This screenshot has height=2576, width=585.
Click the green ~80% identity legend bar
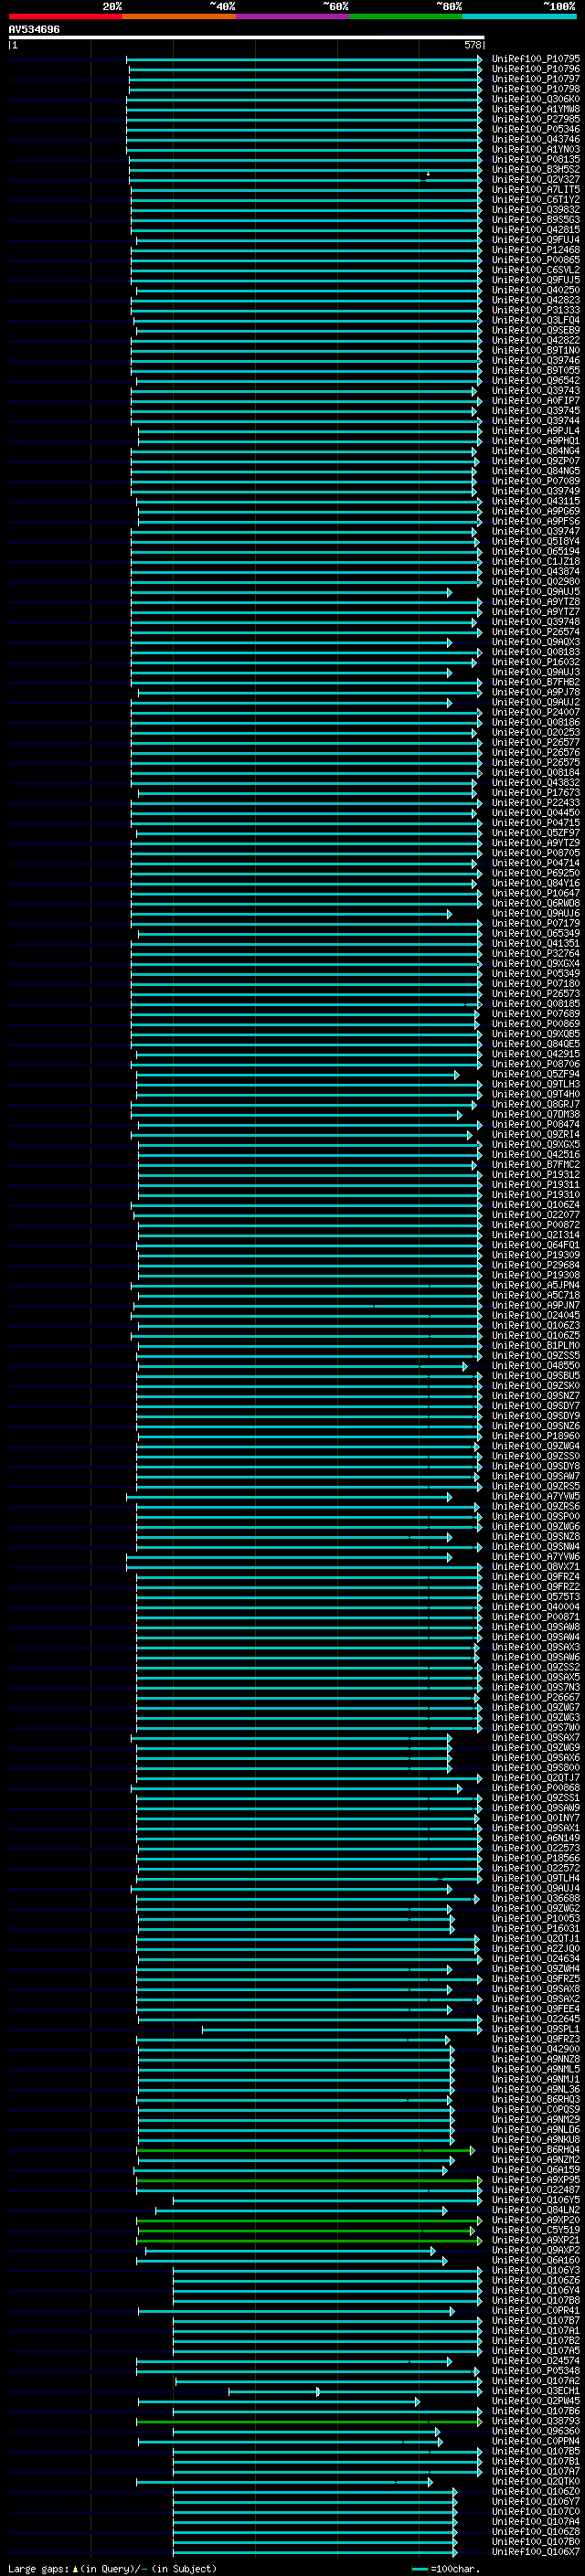pyautogui.click(x=406, y=16)
